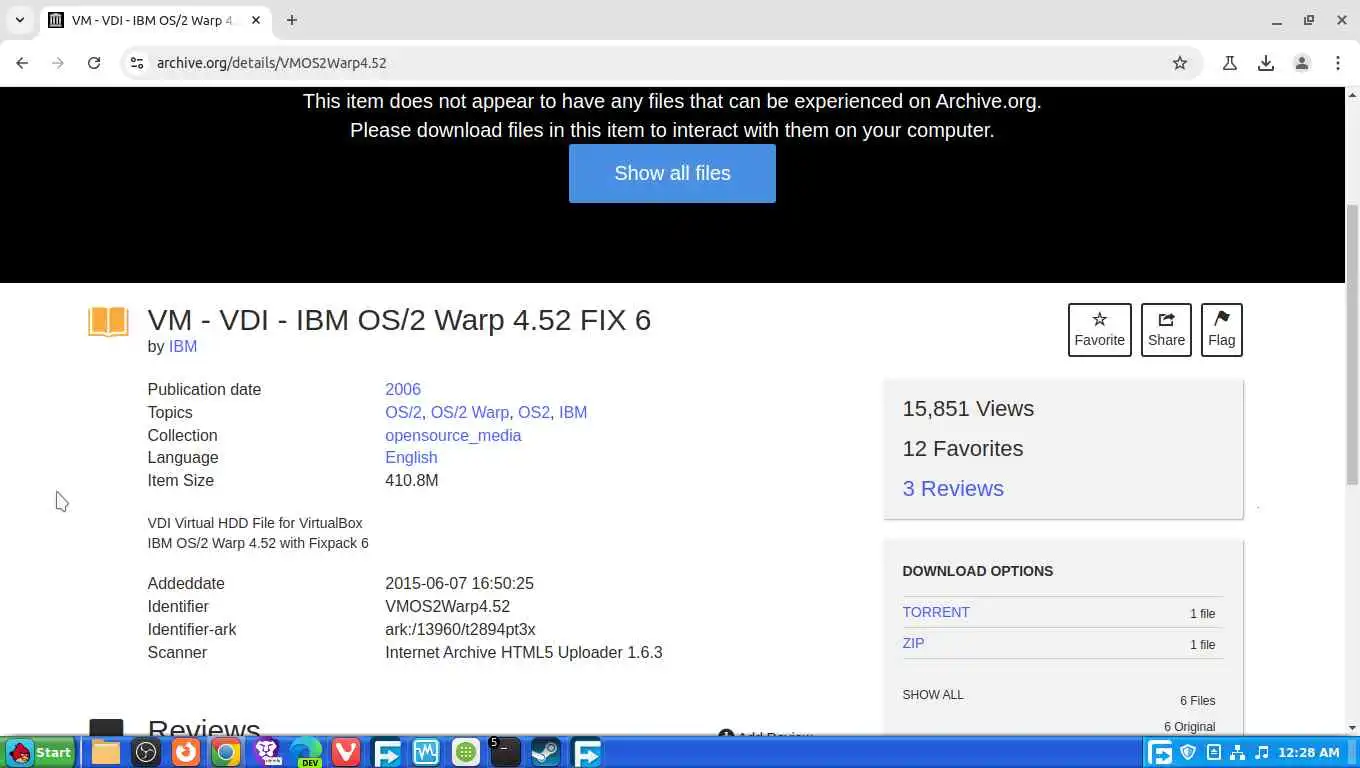Screen dimensions: 1360x768
Task: Click the Addeddate value 2015-06-07 16:50:25
Action: 459,583
